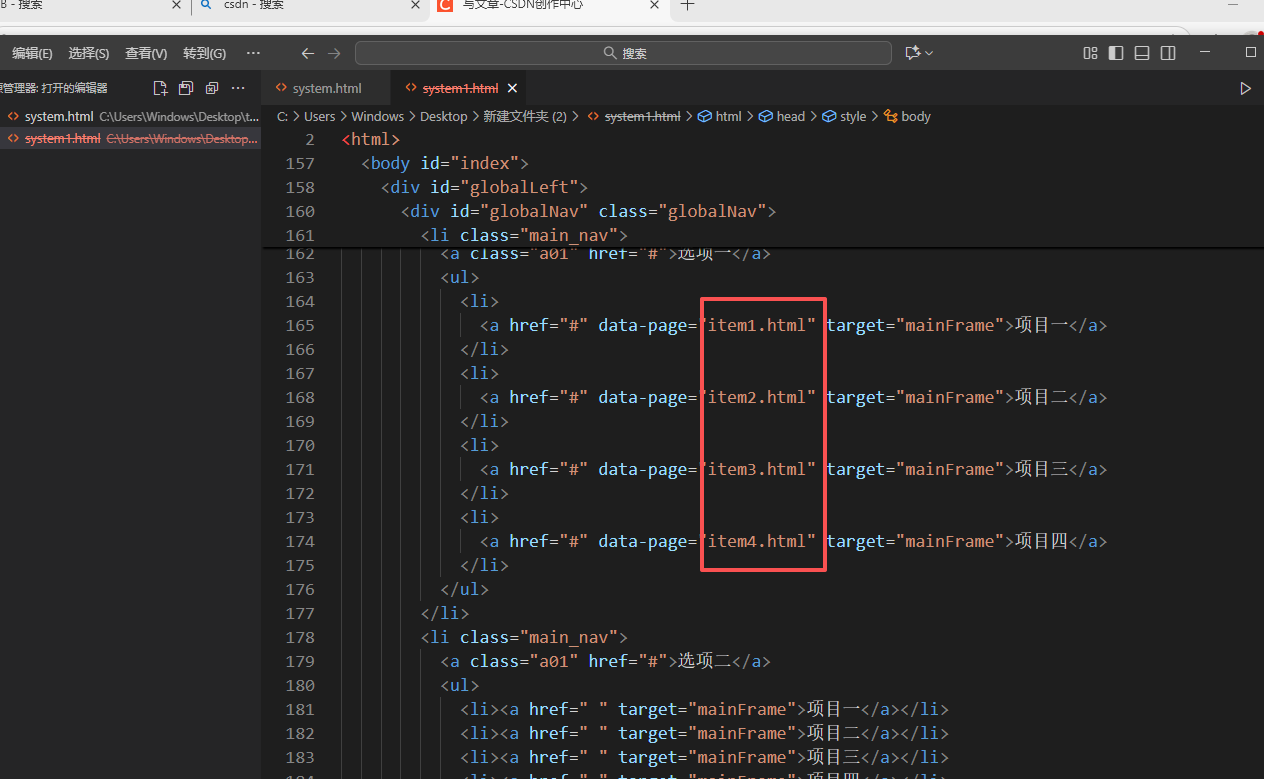Screen dimensions: 1264x779
Task: Click line number 178 in the gutter
Action: coord(300,637)
